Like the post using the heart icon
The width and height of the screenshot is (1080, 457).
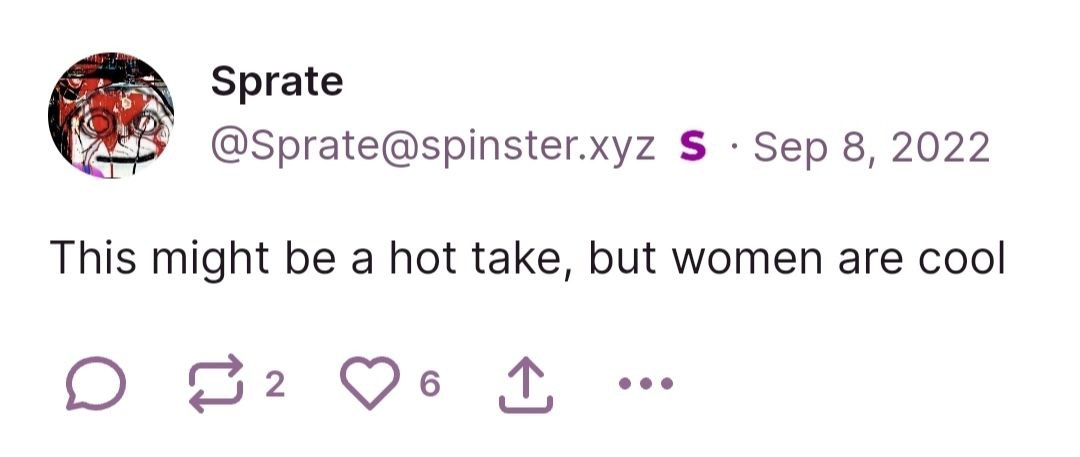coord(371,383)
